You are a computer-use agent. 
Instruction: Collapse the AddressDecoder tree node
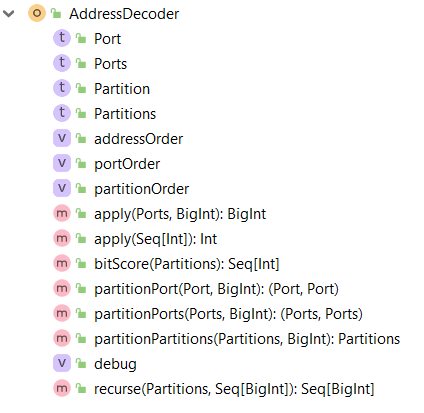coord(8,14)
